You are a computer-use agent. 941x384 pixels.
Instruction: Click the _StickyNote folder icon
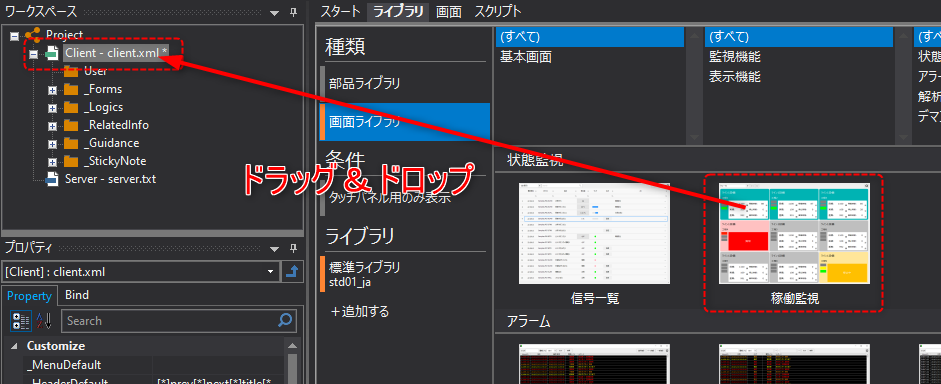(71, 162)
